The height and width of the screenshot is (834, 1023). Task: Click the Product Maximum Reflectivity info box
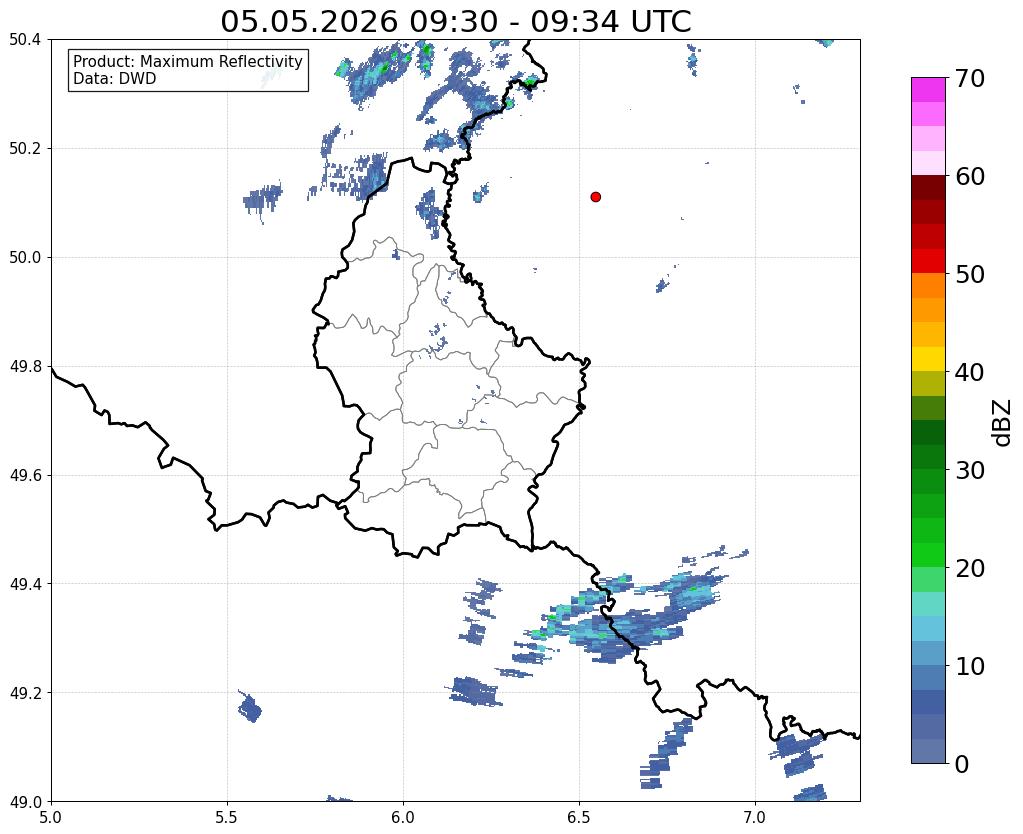pos(188,70)
